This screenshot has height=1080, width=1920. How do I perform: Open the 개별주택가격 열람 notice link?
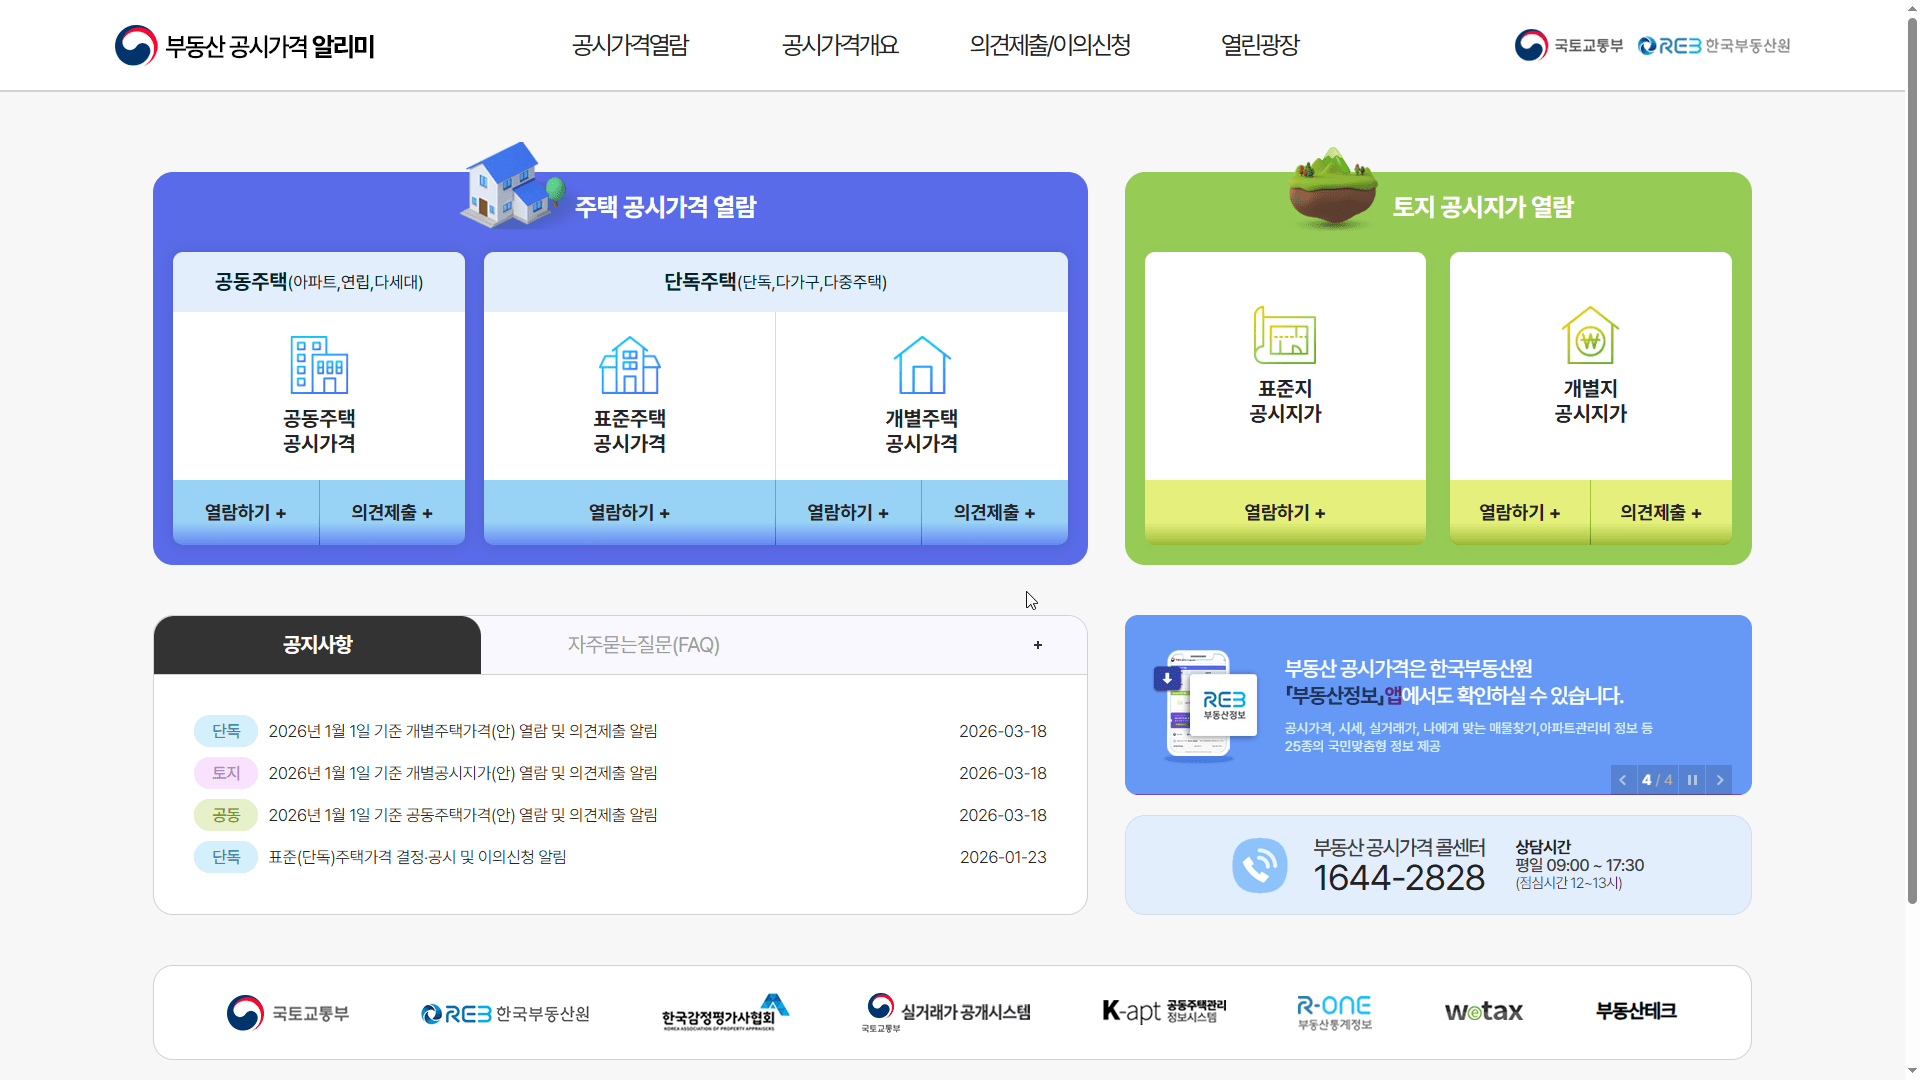(463, 731)
